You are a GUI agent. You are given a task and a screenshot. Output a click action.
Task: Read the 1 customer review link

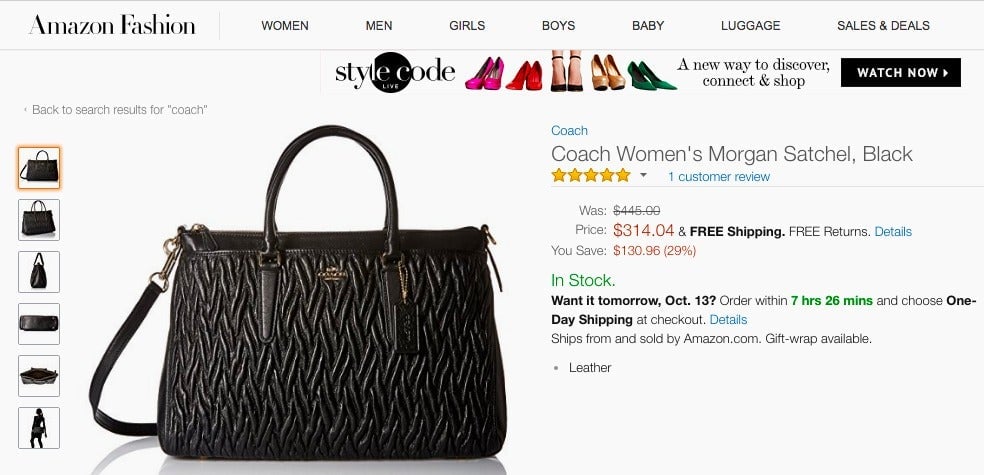point(719,177)
